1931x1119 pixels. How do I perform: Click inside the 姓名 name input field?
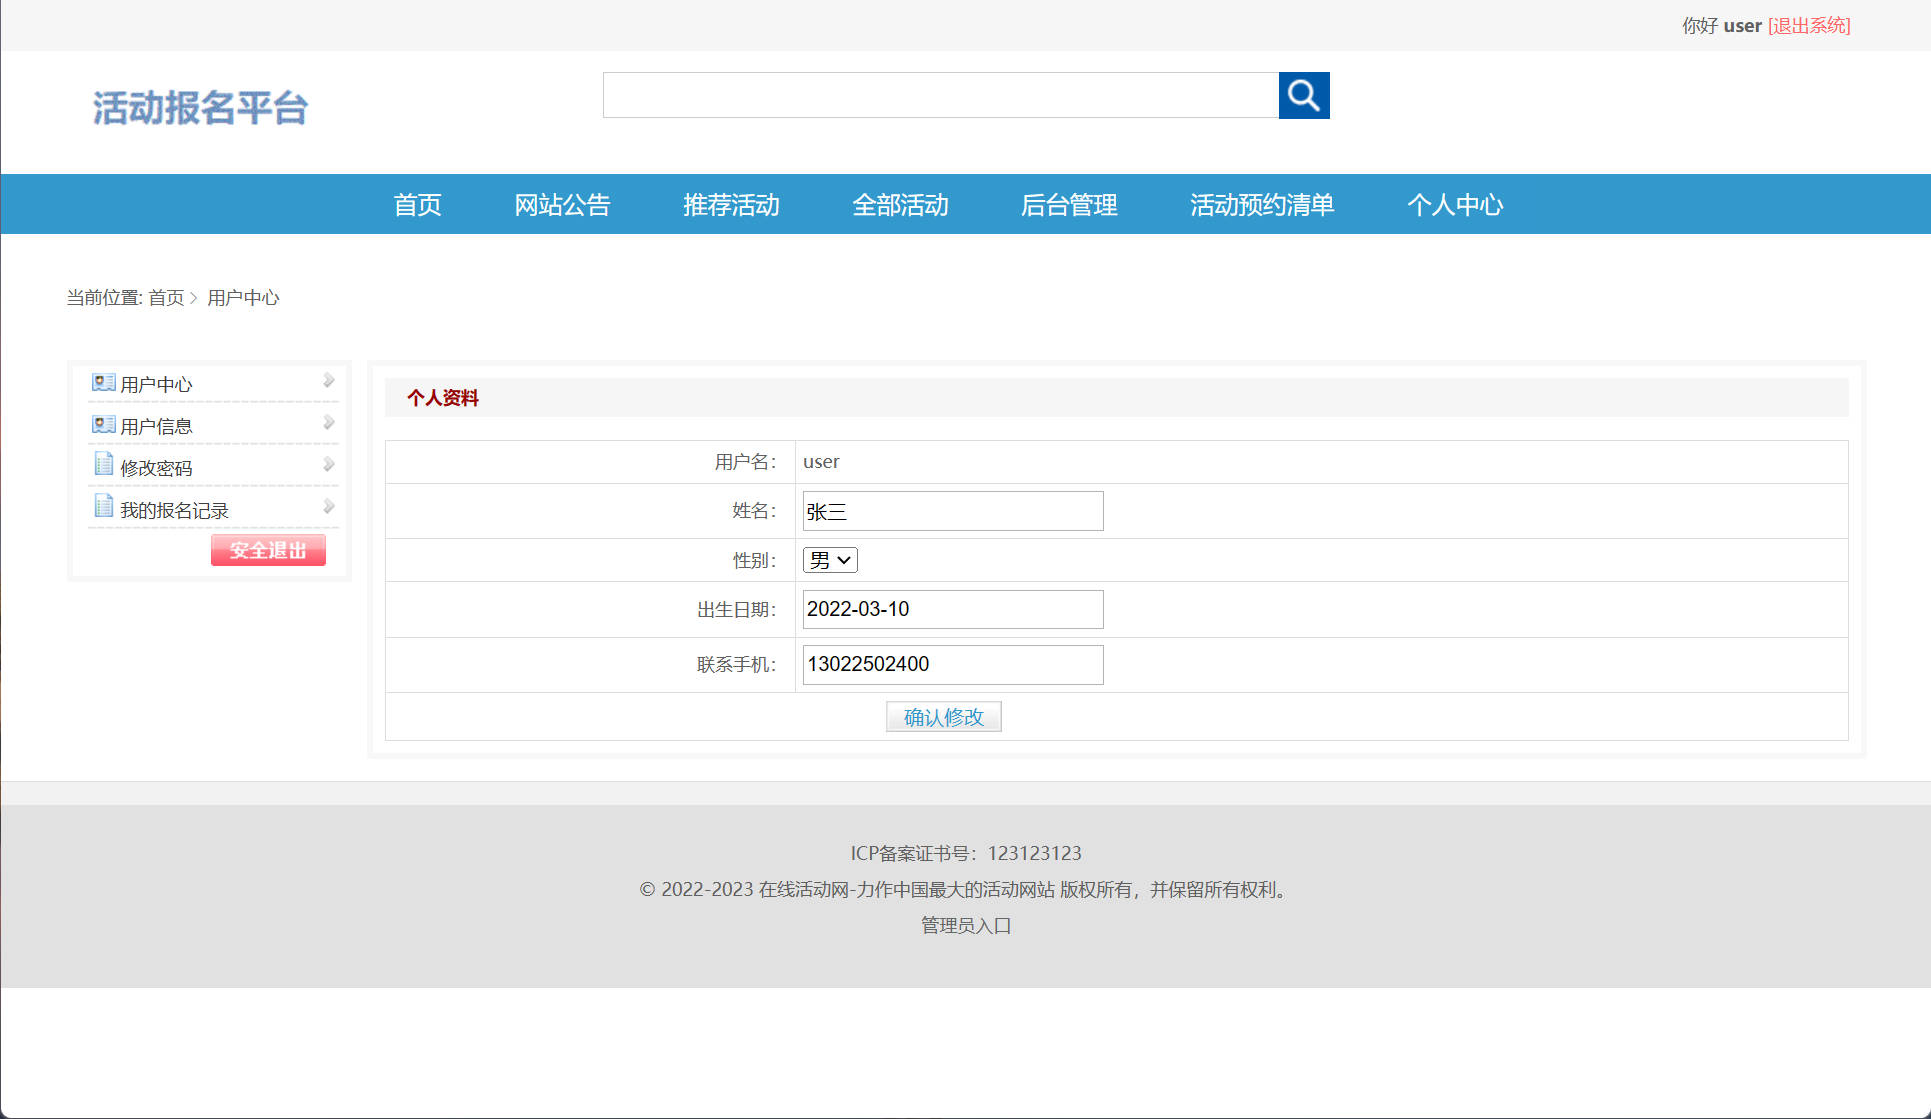(951, 510)
